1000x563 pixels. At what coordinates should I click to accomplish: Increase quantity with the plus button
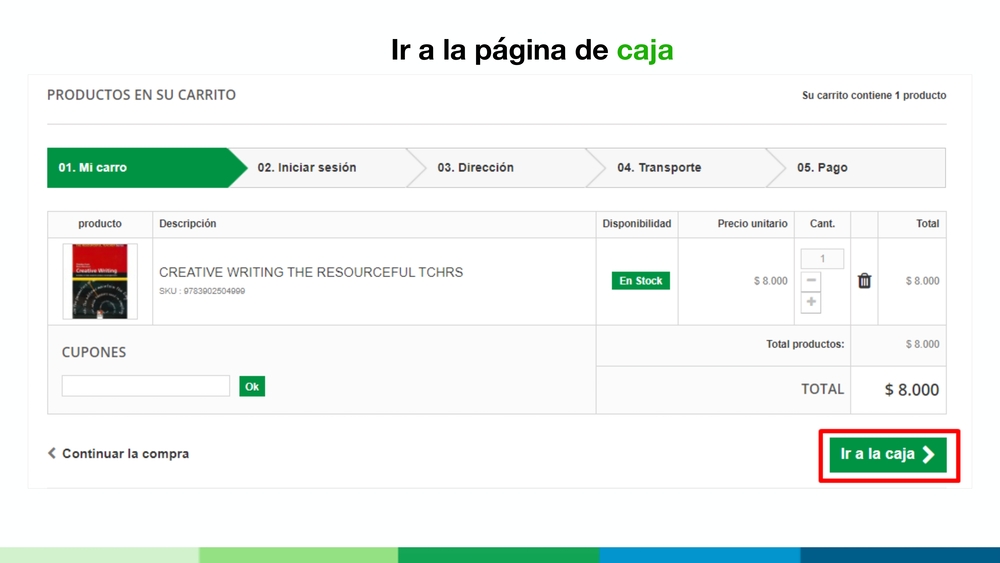[x=811, y=302]
